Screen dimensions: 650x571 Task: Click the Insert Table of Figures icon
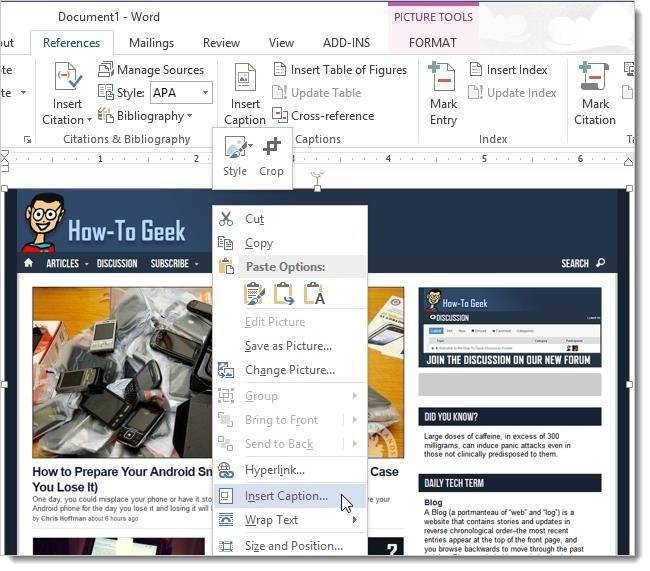280,69
